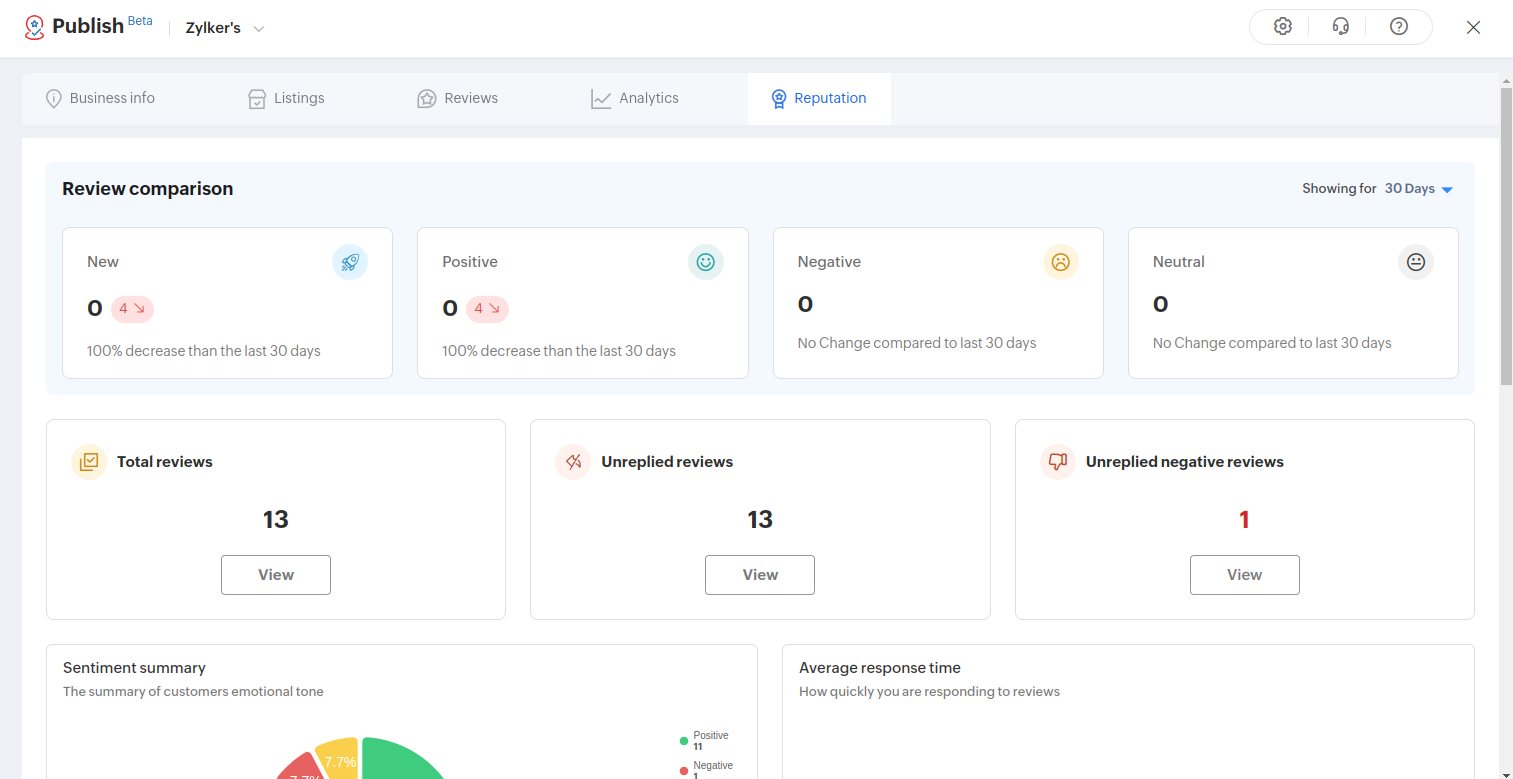This screenshot has width=1513, height=779.
Task: Switch to the Listings tab
Action: (x=286, y=99)
